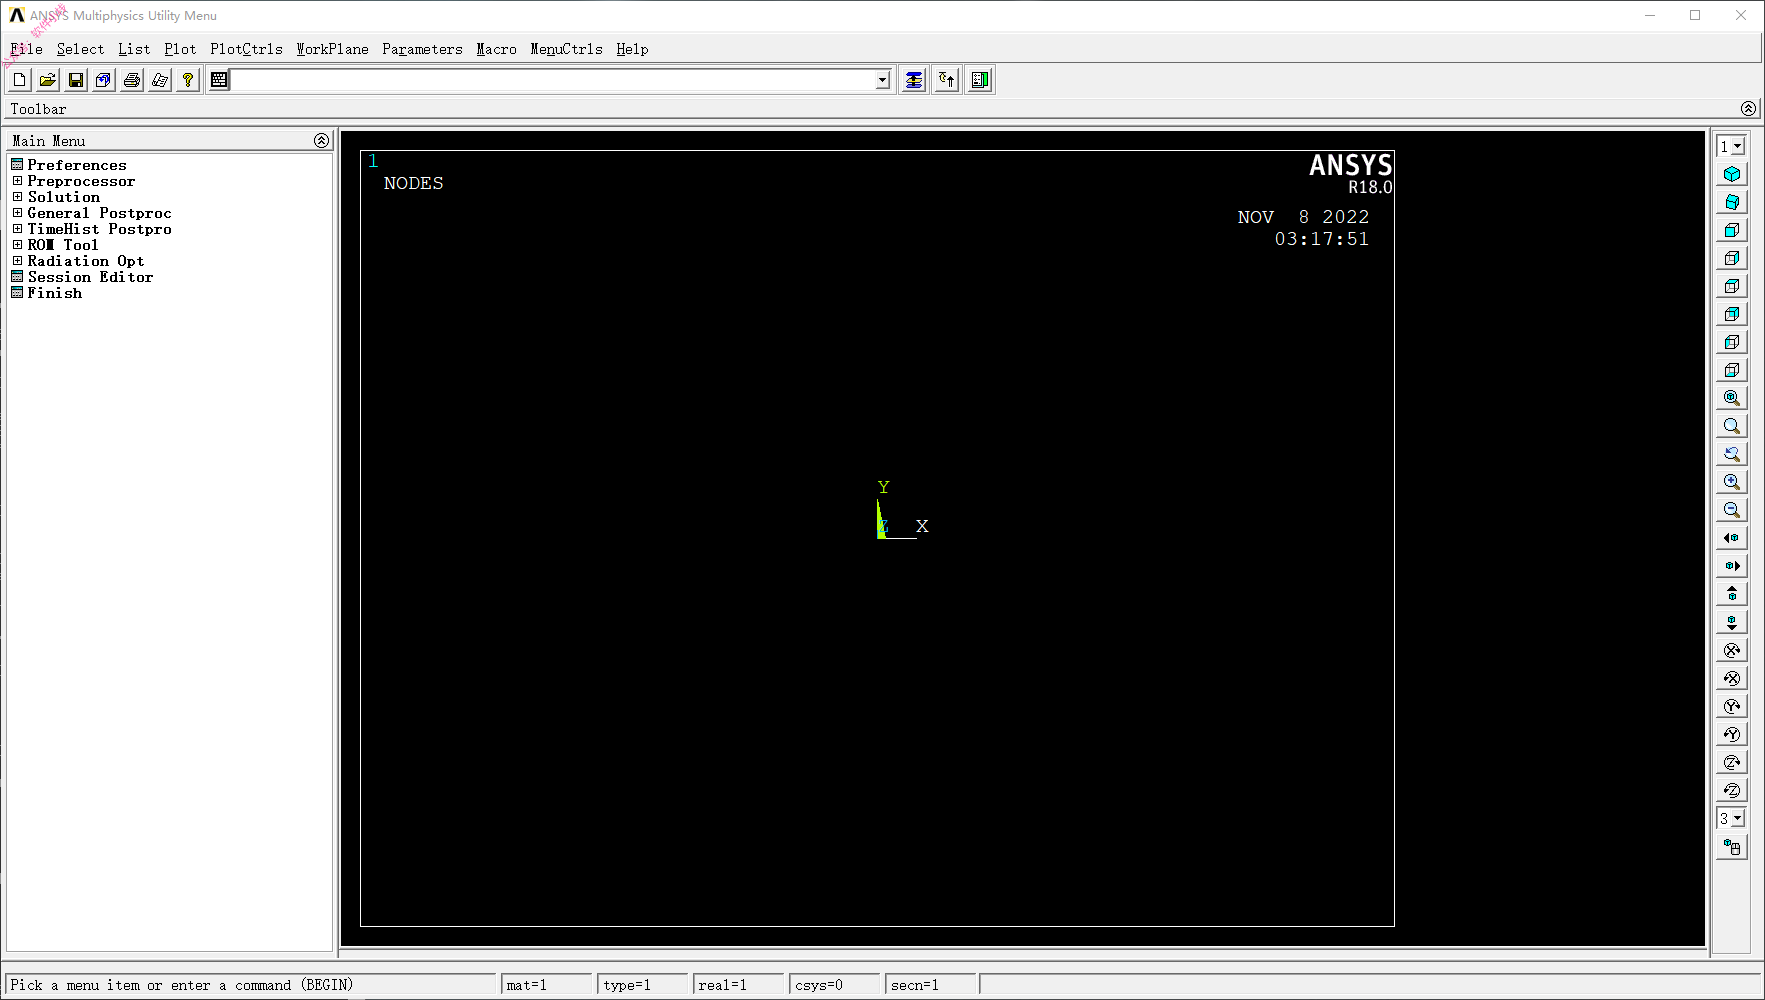1765x1000 pixels.
Task: Expand the TimeHist Postpro node
Action: [17, 229]
